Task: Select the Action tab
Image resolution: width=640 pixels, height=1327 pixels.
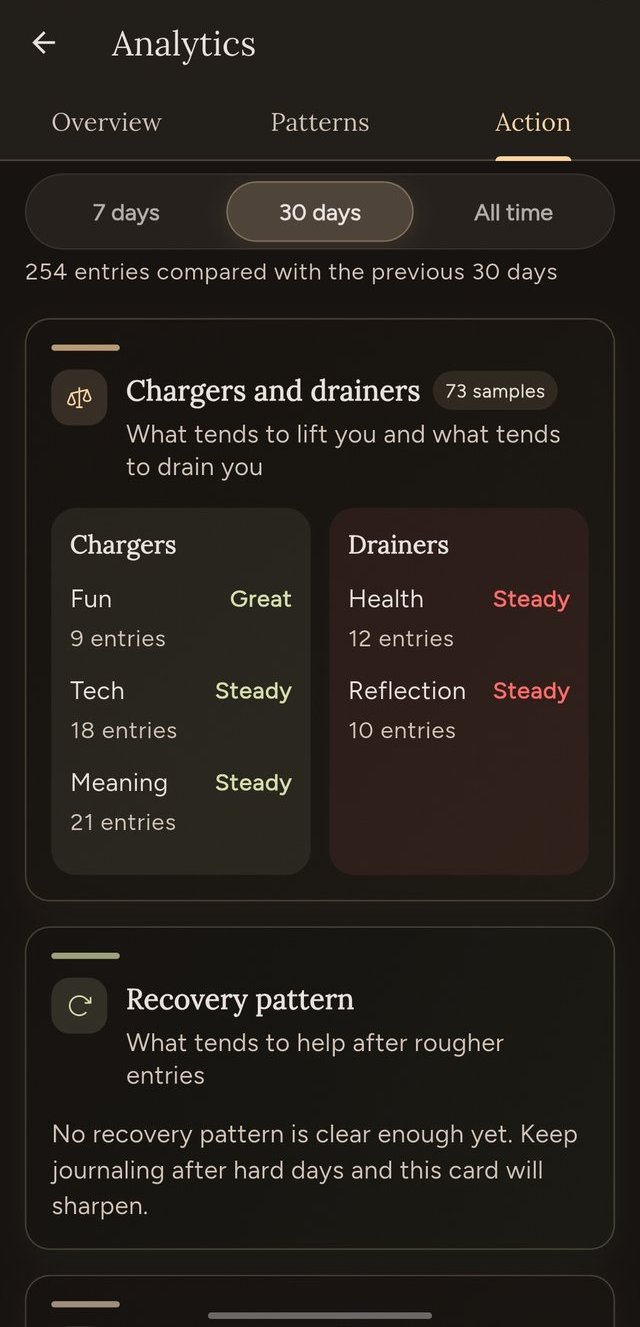Action: (532, 122)
